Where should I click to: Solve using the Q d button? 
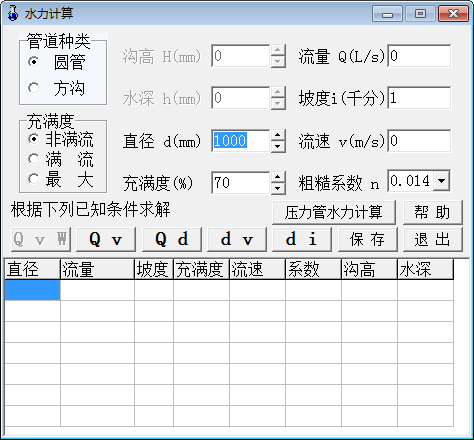click(x=172, y=239)
